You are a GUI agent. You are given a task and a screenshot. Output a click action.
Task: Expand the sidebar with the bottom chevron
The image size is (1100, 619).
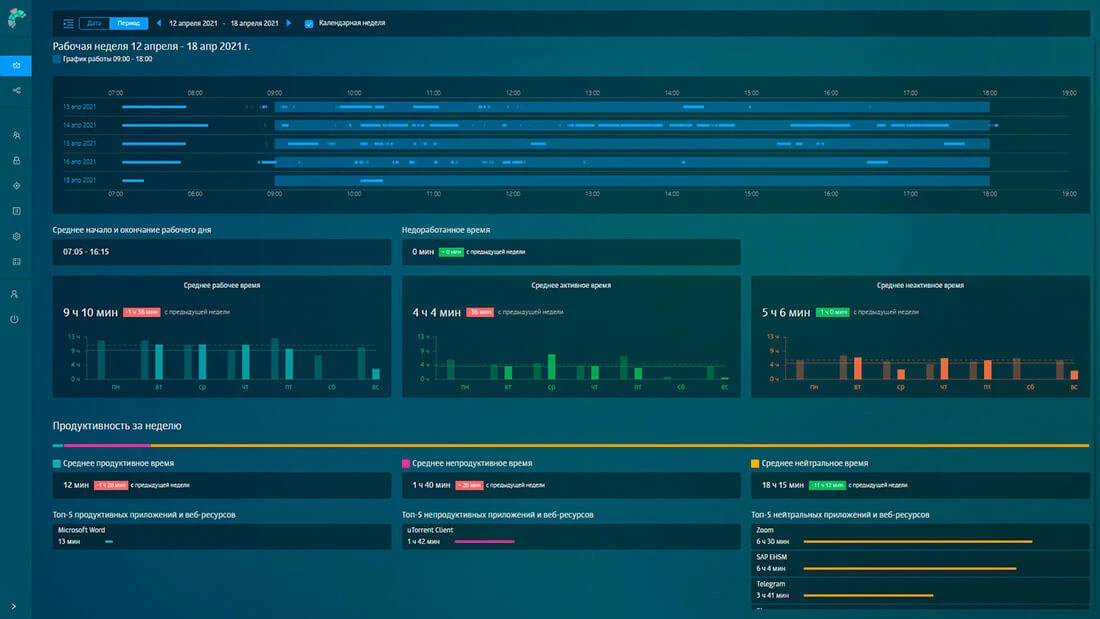pyautogui.click(x=14, y=606)
